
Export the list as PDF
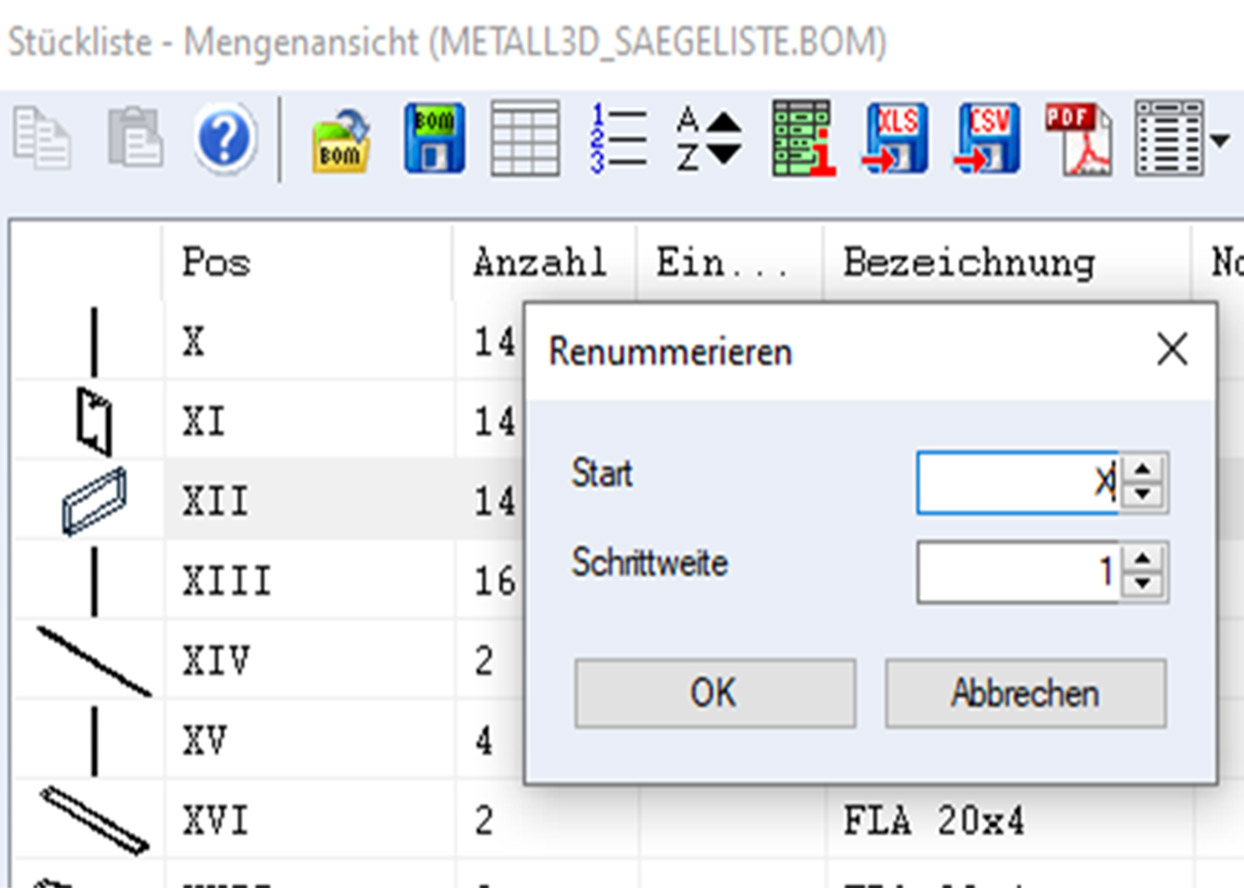point(1078,138)
